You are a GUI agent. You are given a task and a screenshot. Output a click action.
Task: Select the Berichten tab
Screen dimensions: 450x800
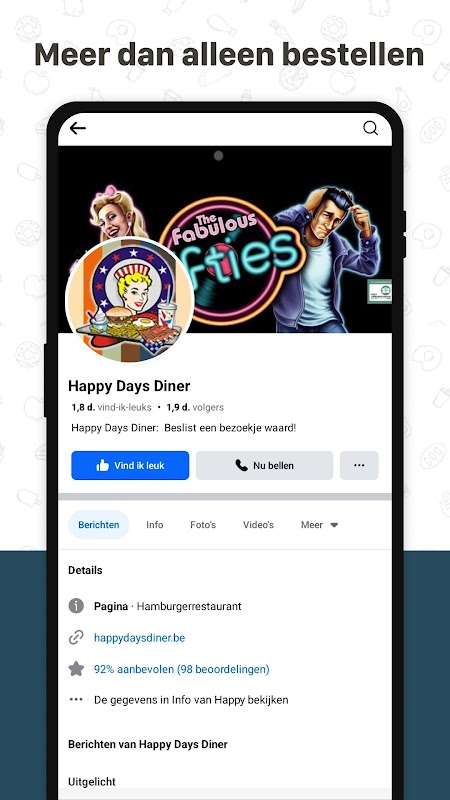click(x=98, y=524)
